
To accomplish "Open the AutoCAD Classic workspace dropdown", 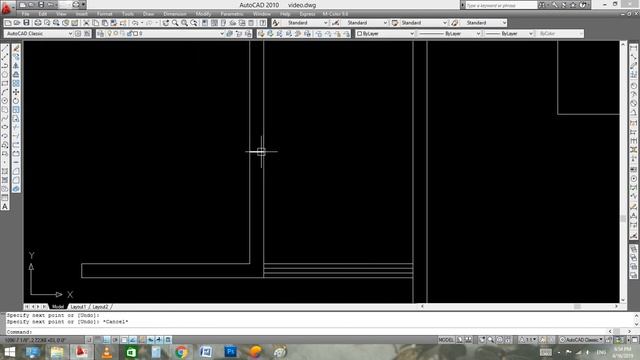I will point(39,33).
